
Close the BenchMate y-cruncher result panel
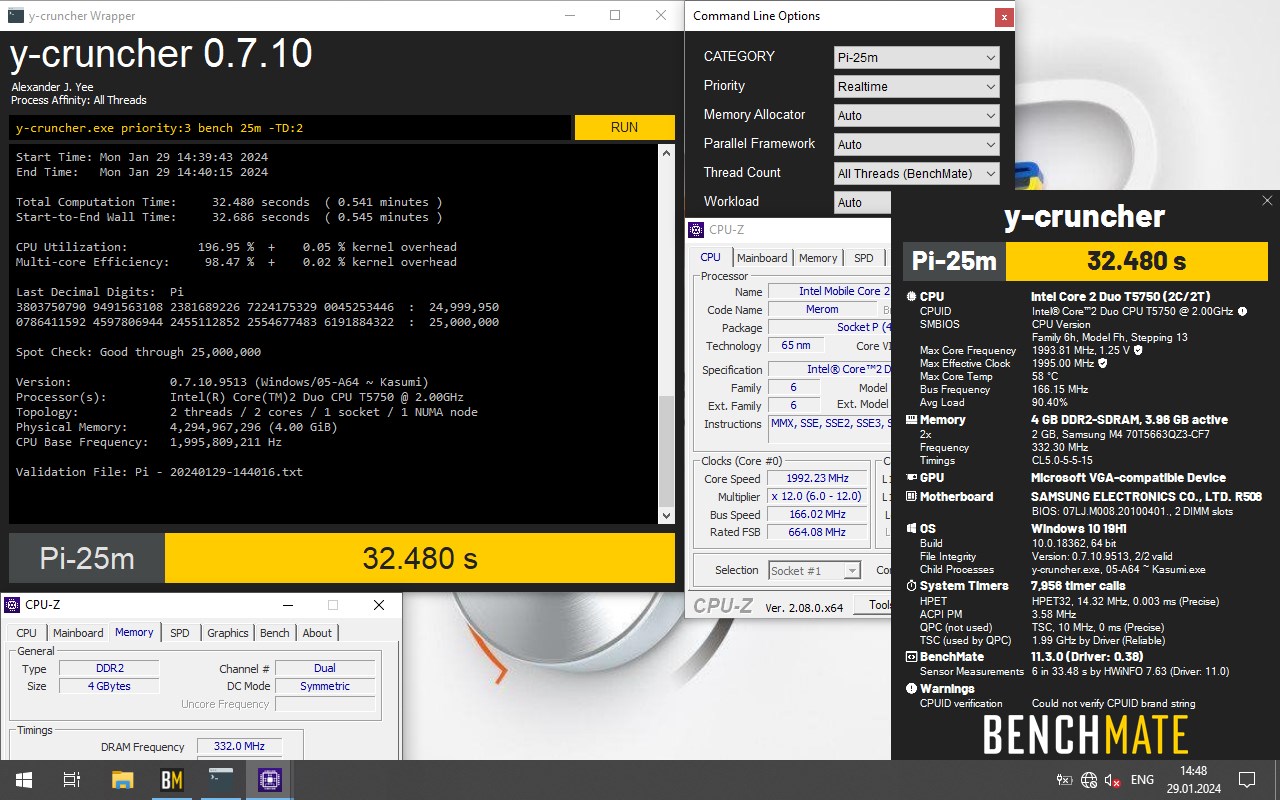[x=1267, y=201]
